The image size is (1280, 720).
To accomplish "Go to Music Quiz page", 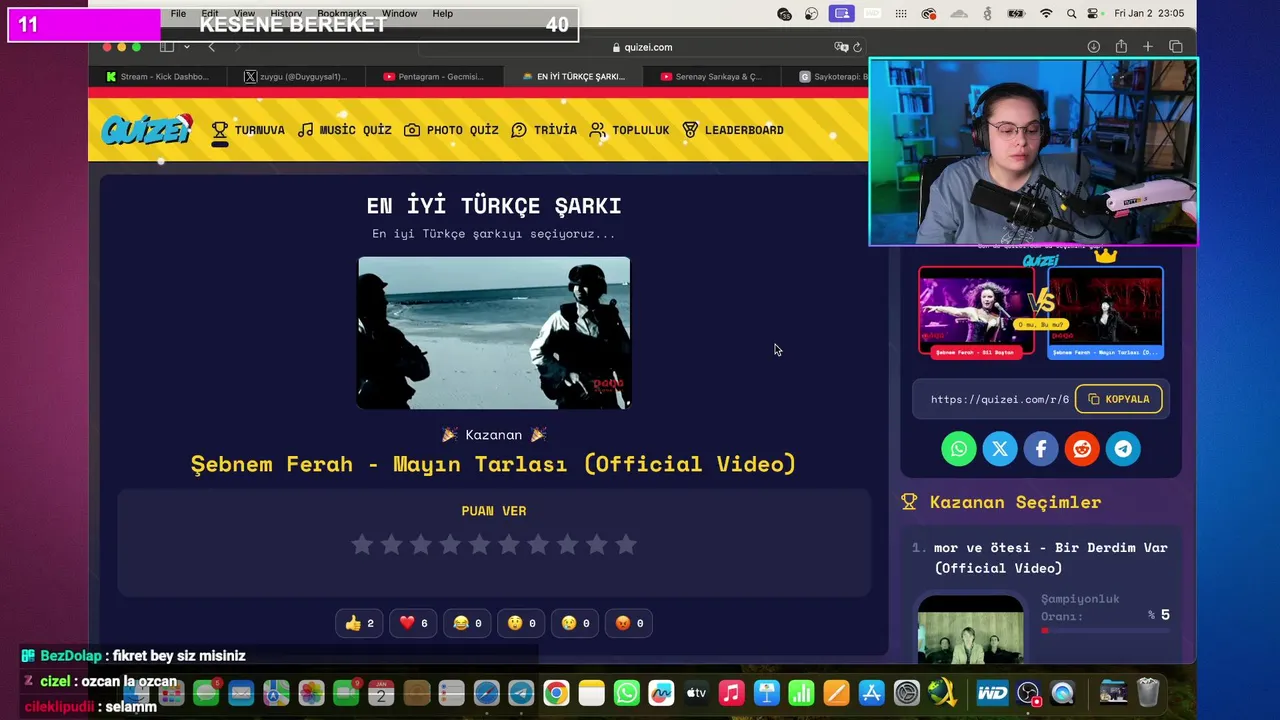I will point(345,130).
